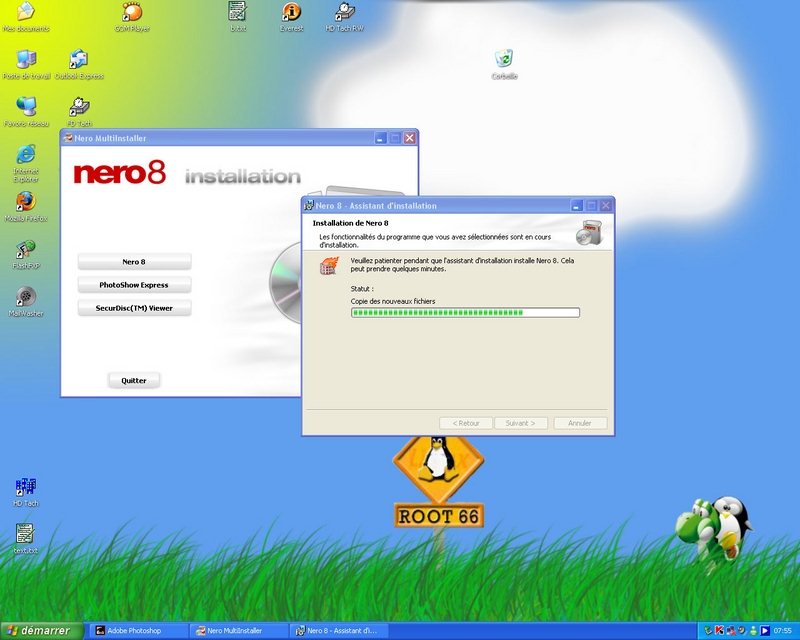The image size is (800, 640).
Task: Click the safely remove hardware tray icon
Action: click(708, 631)
